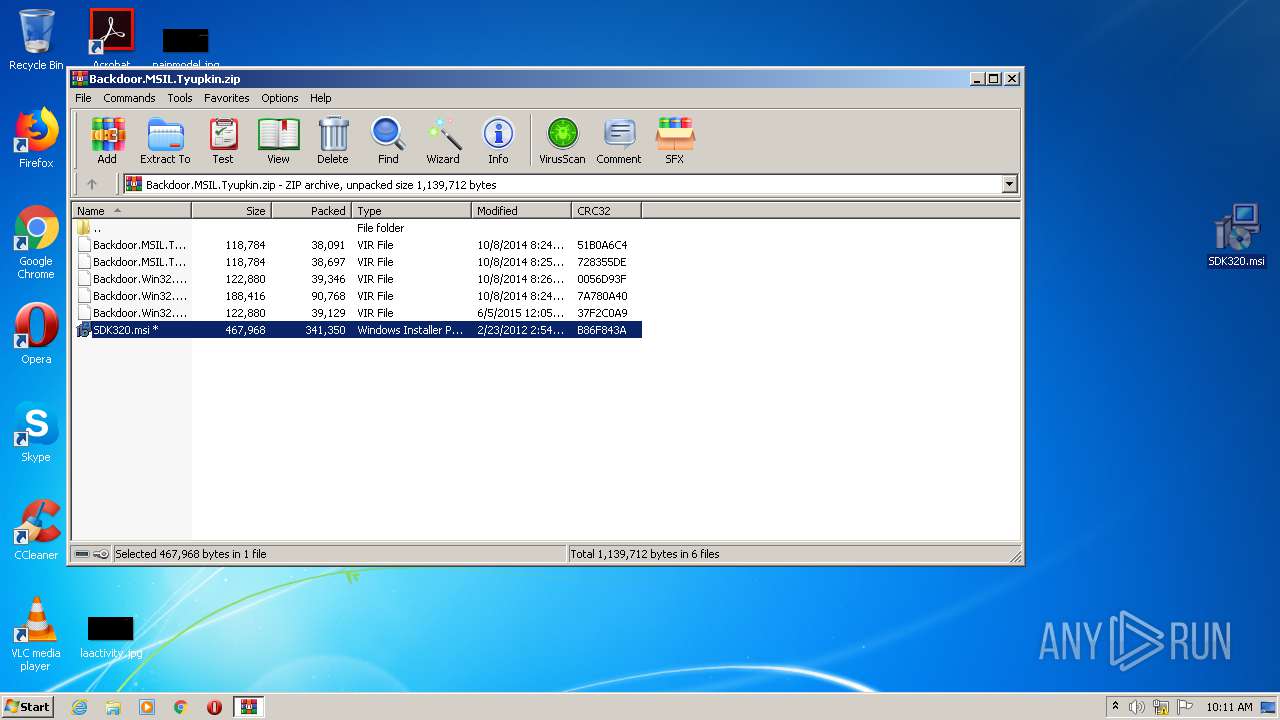Select the file with CRC32 728355DE
The width and height of the screenshot is (1280, 720).
357,262
